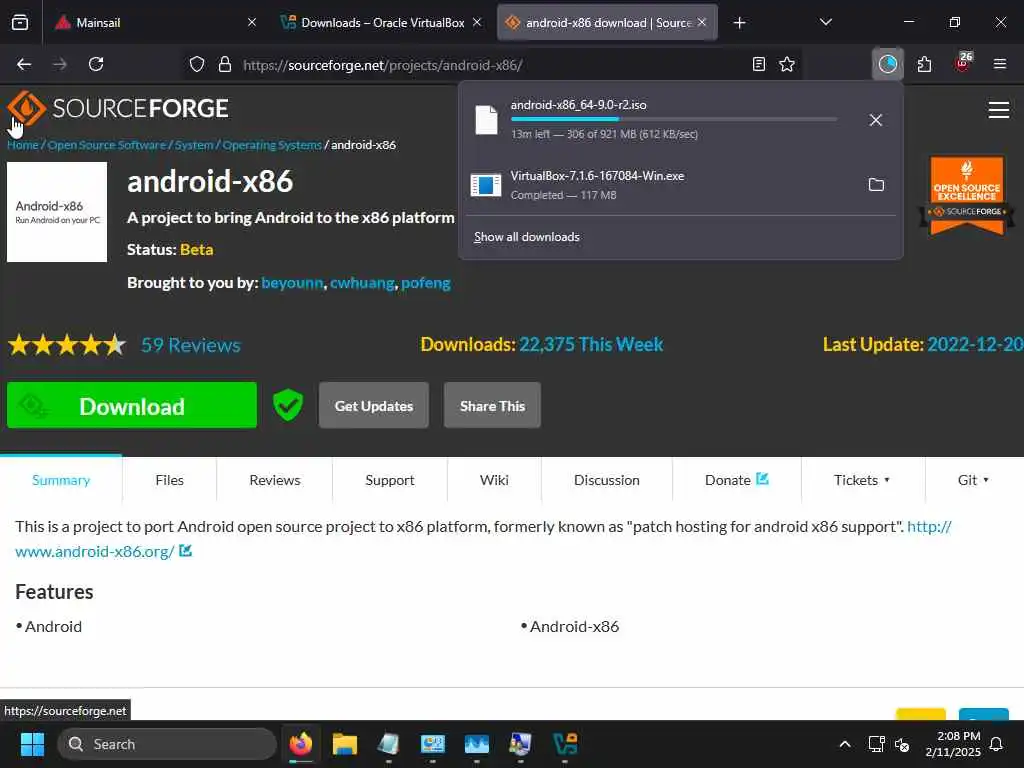The image size is (1024, 768).
Task: Select the android-x86 download tab
Action: click(599, 23)
